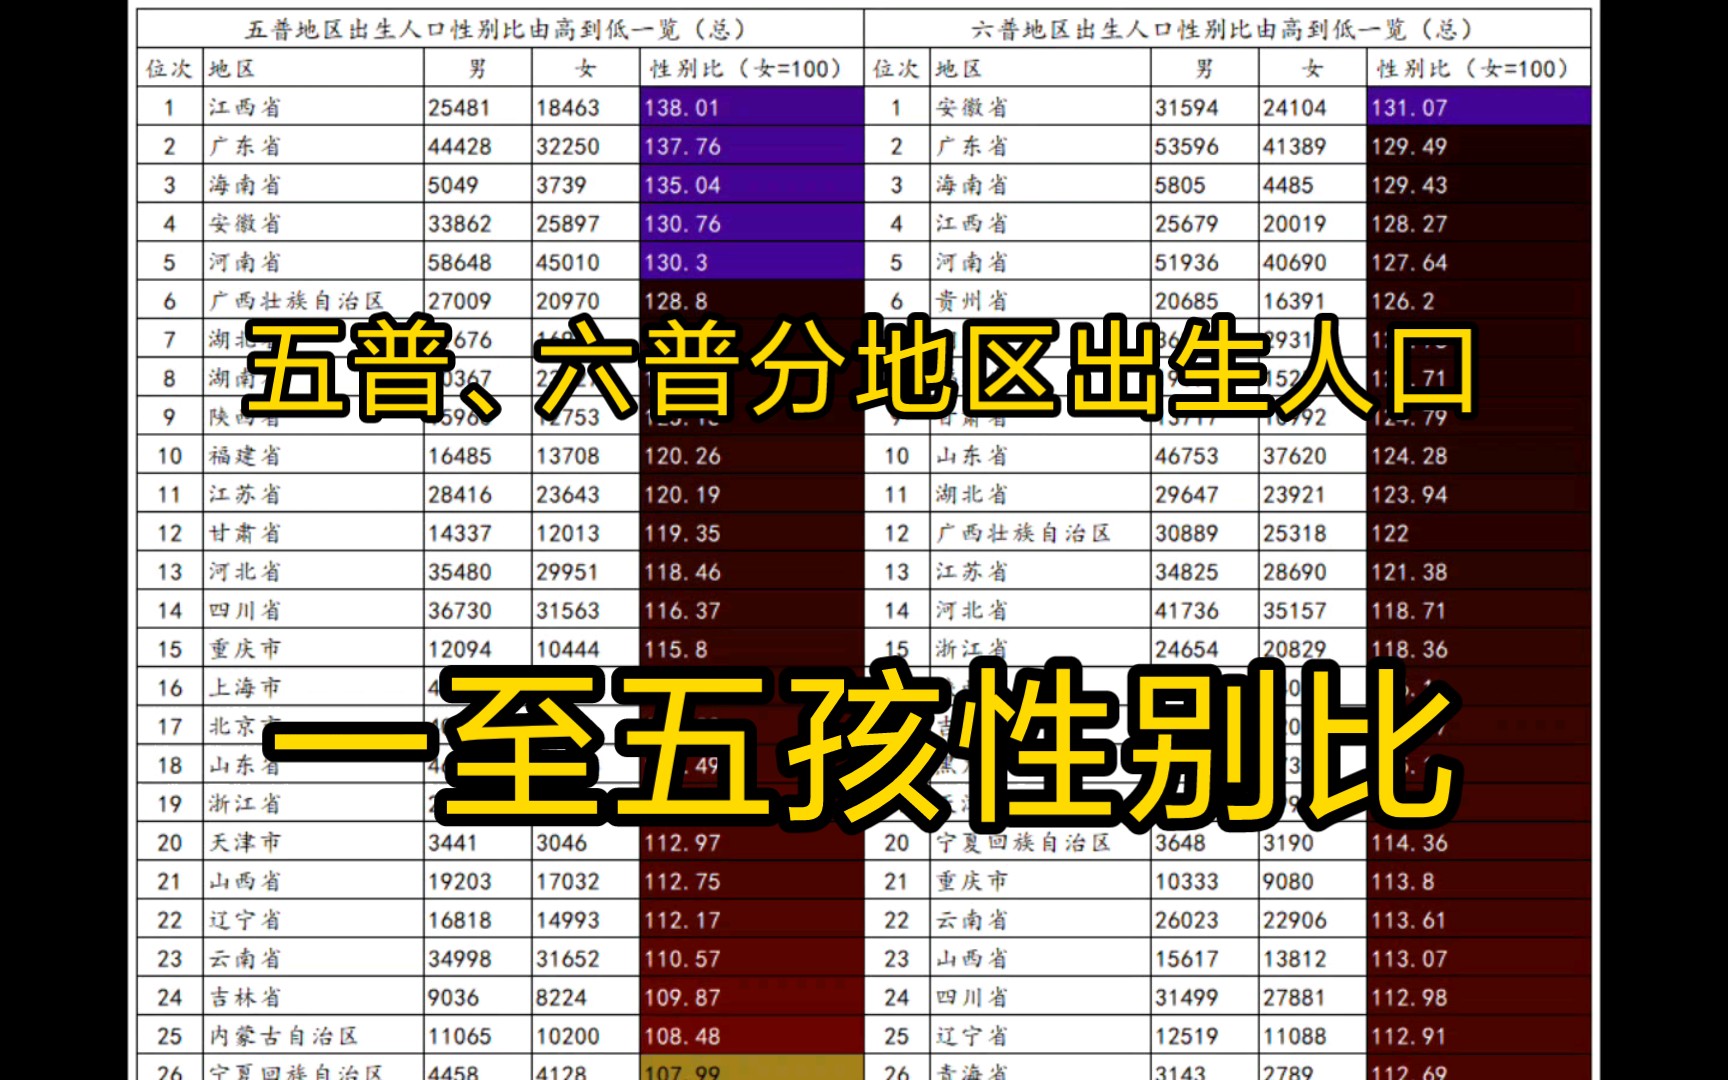Click the ratio value 123.94
Image resolution: width=1728 pixels, height=1080 pixels.
1409,495
